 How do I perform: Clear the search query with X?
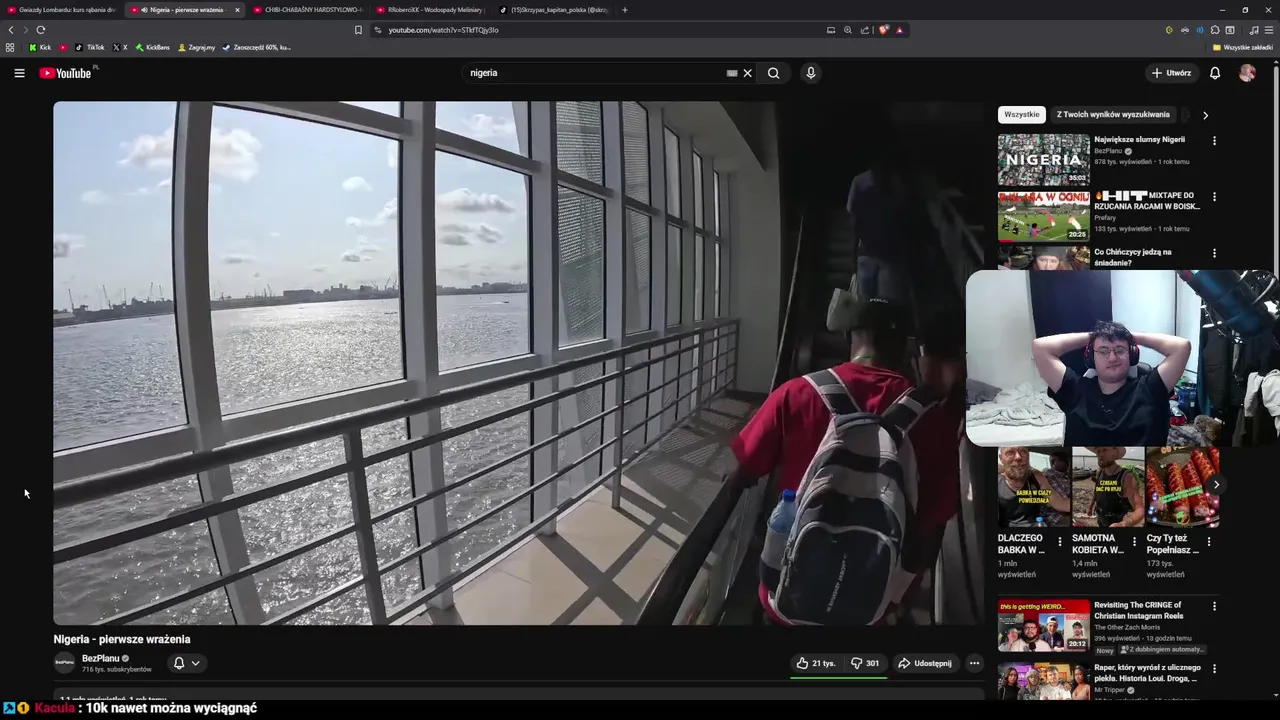(x=747, y=73)
